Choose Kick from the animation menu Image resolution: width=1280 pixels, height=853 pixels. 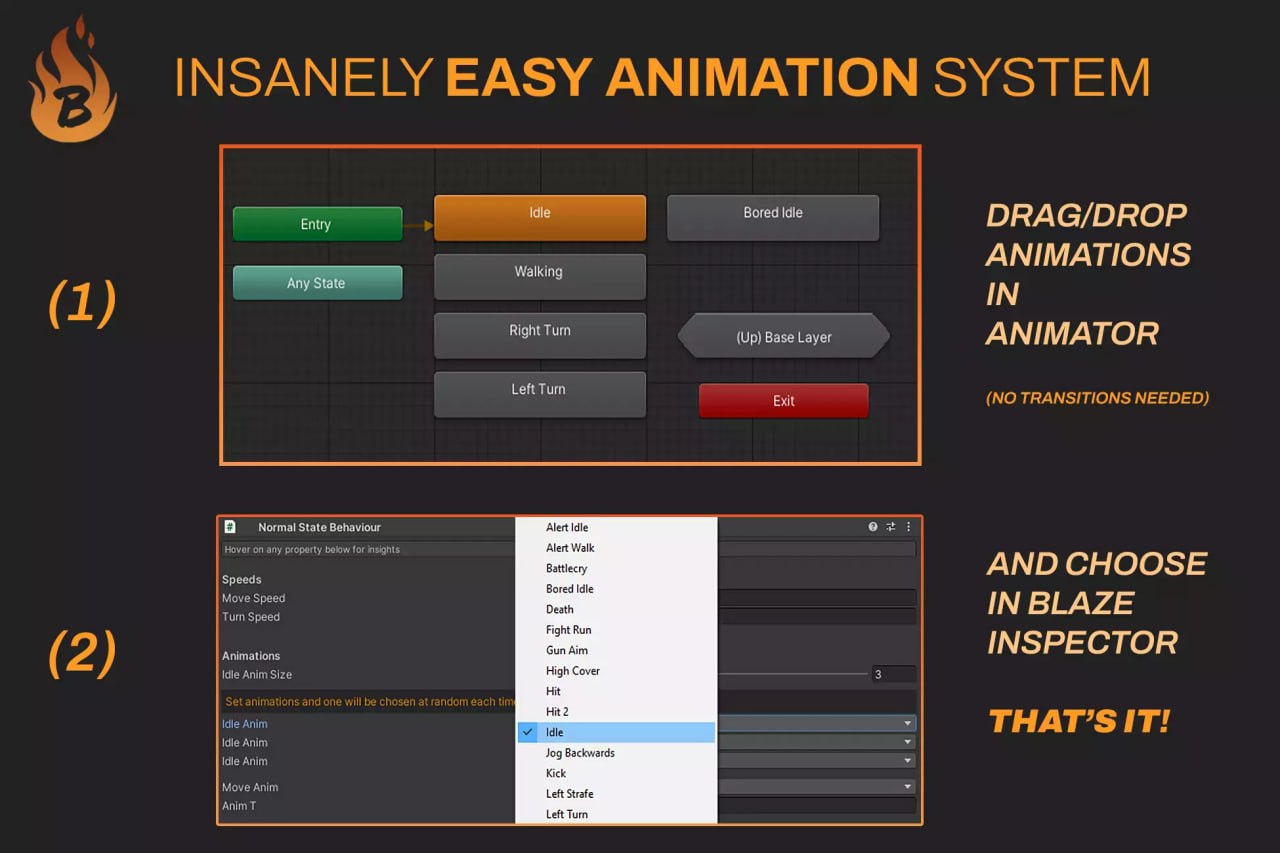[556, 773]
